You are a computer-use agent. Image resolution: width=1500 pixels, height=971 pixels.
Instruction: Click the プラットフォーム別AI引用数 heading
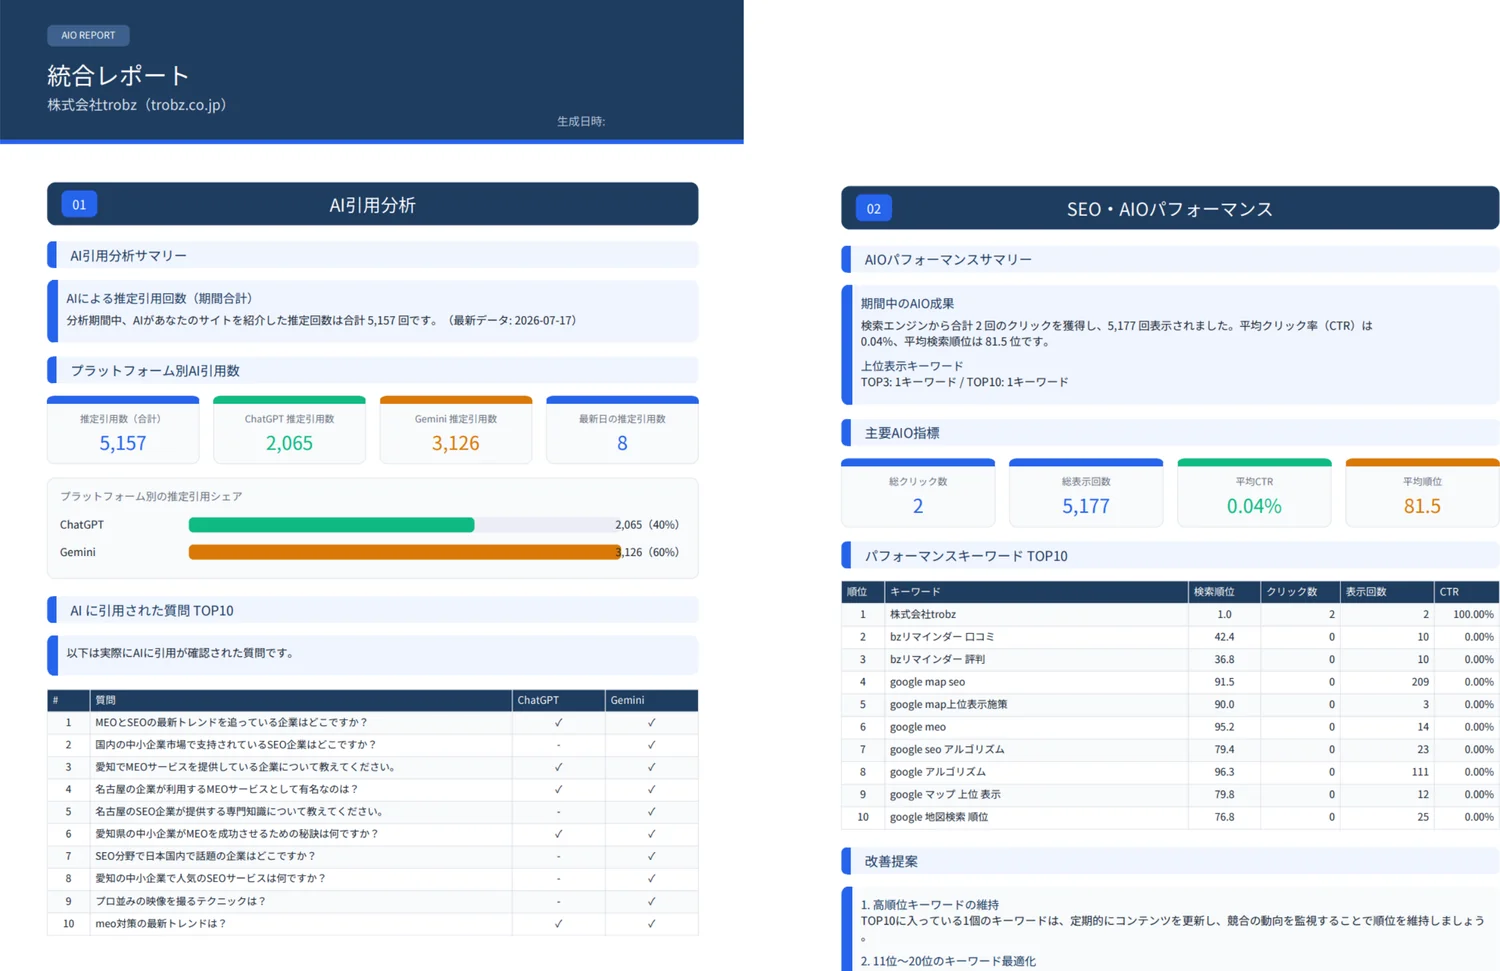click(x=155, y=370)
